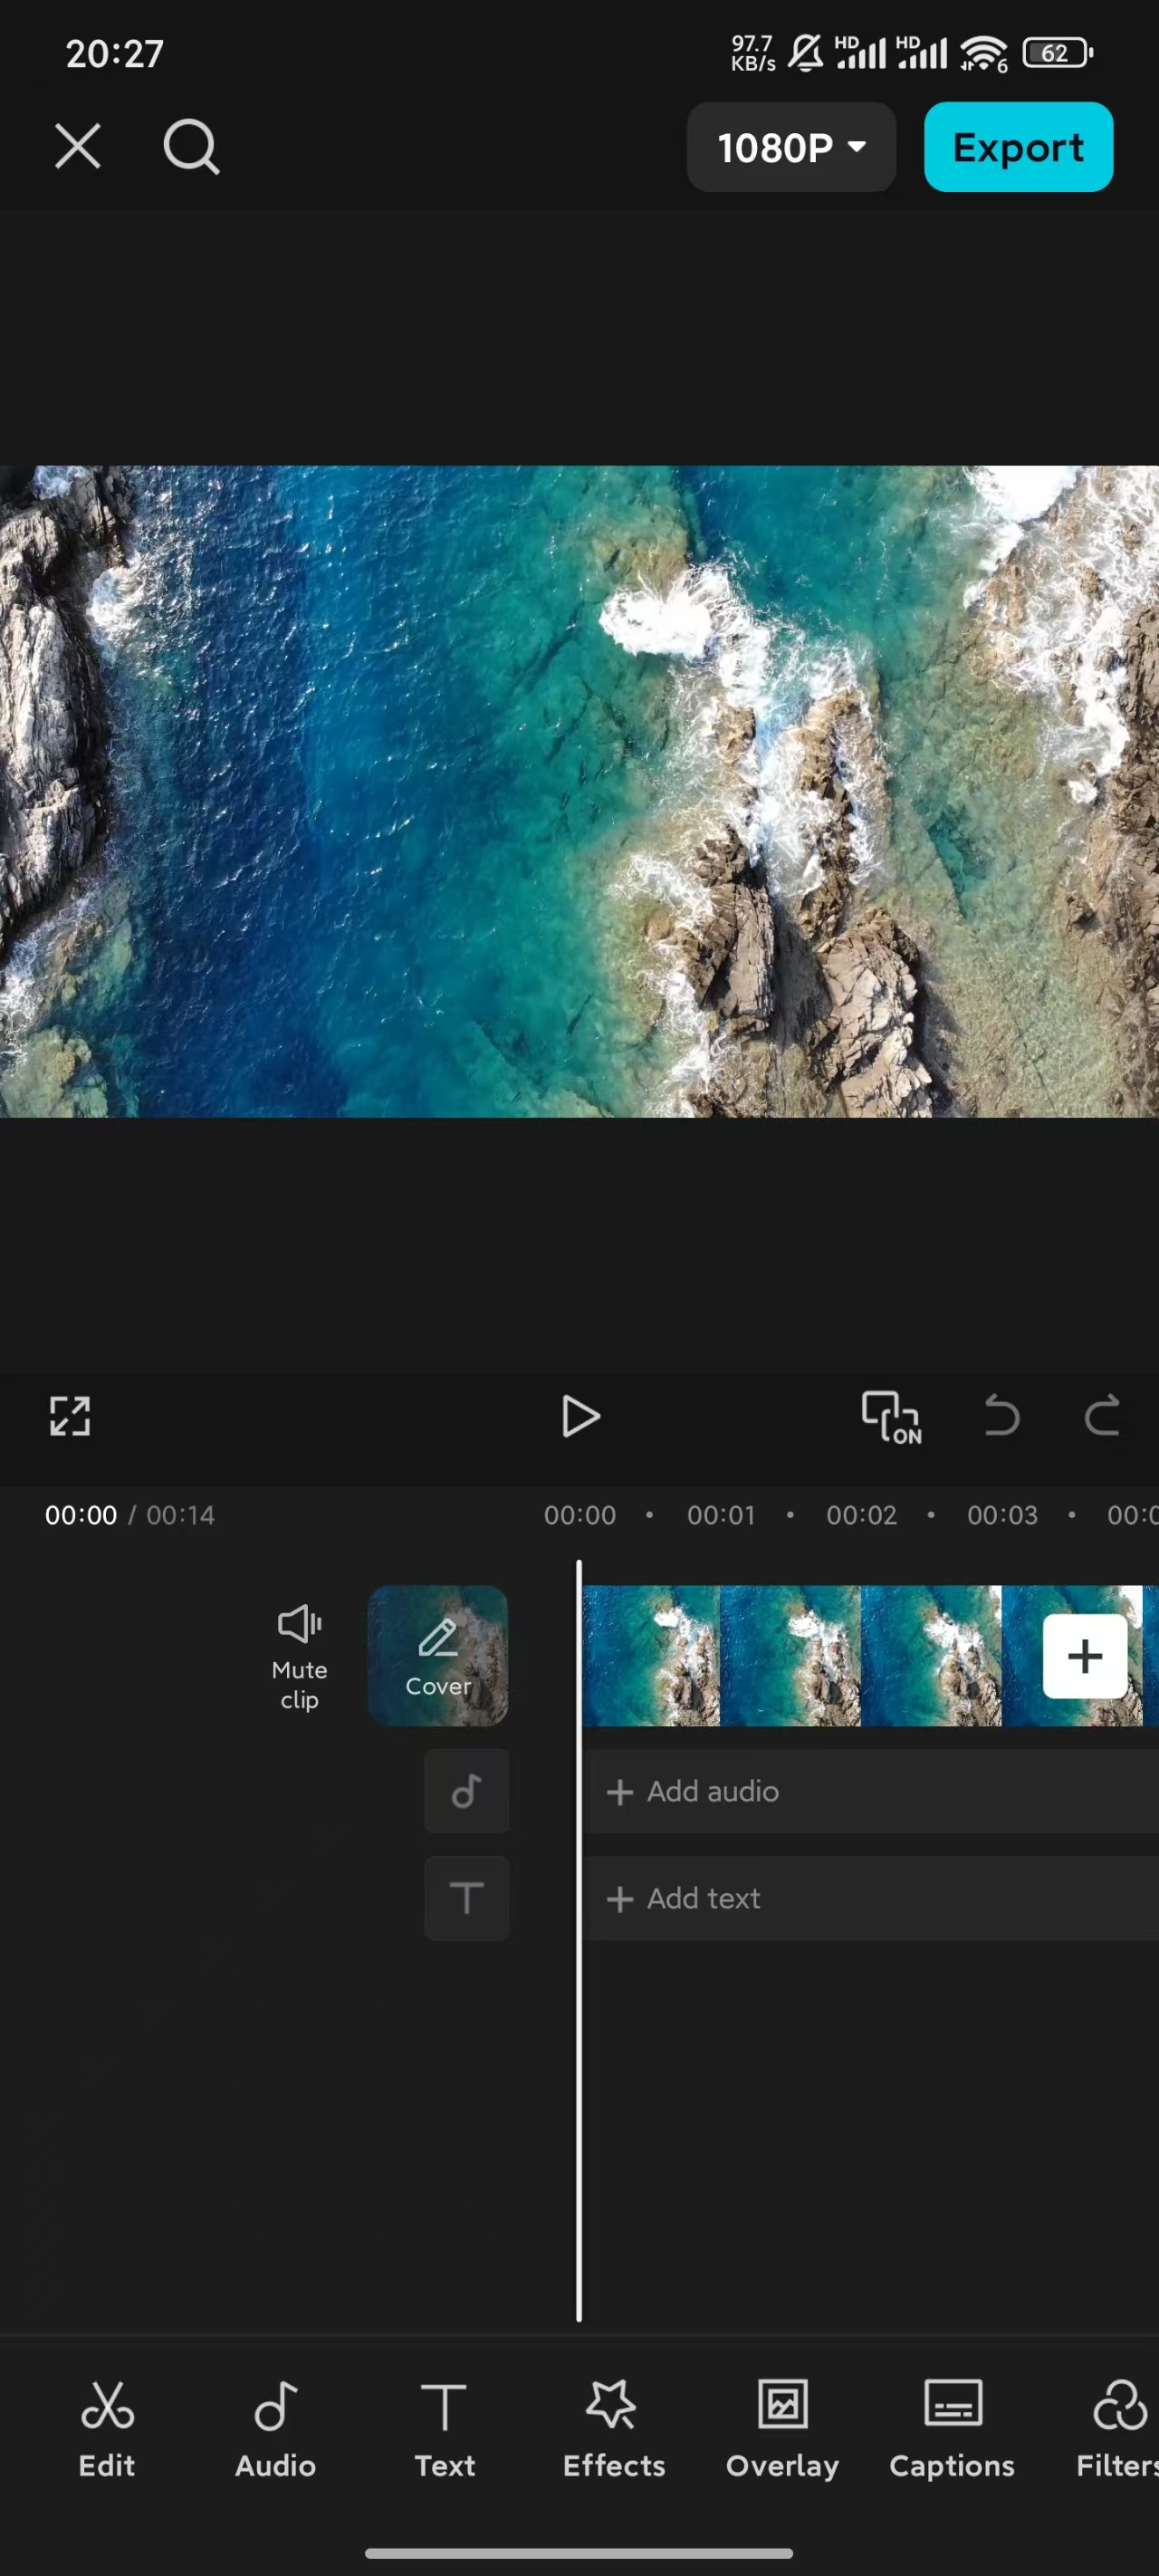The image size is (1159, 2576).
Task: Open search with the magnifier icon
Action: click(191, 147)
